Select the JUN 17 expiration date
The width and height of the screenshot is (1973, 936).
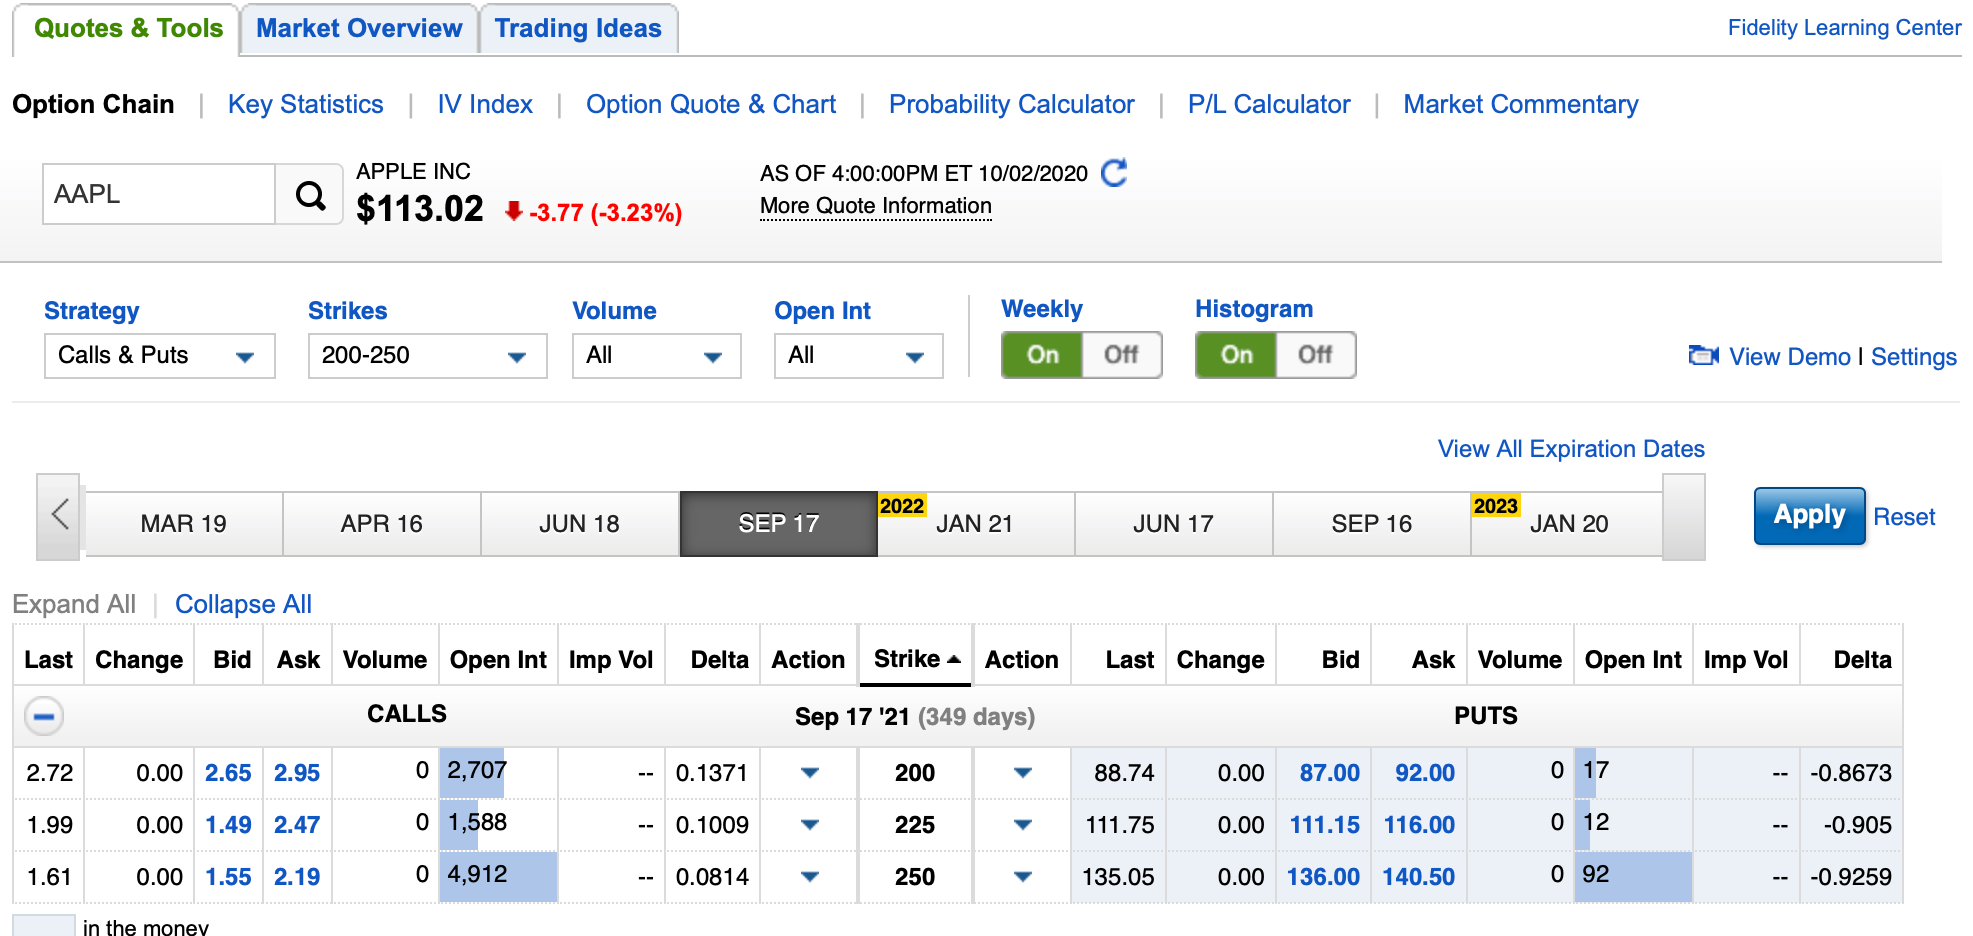pyautogui.click(x=1174, y=524)
